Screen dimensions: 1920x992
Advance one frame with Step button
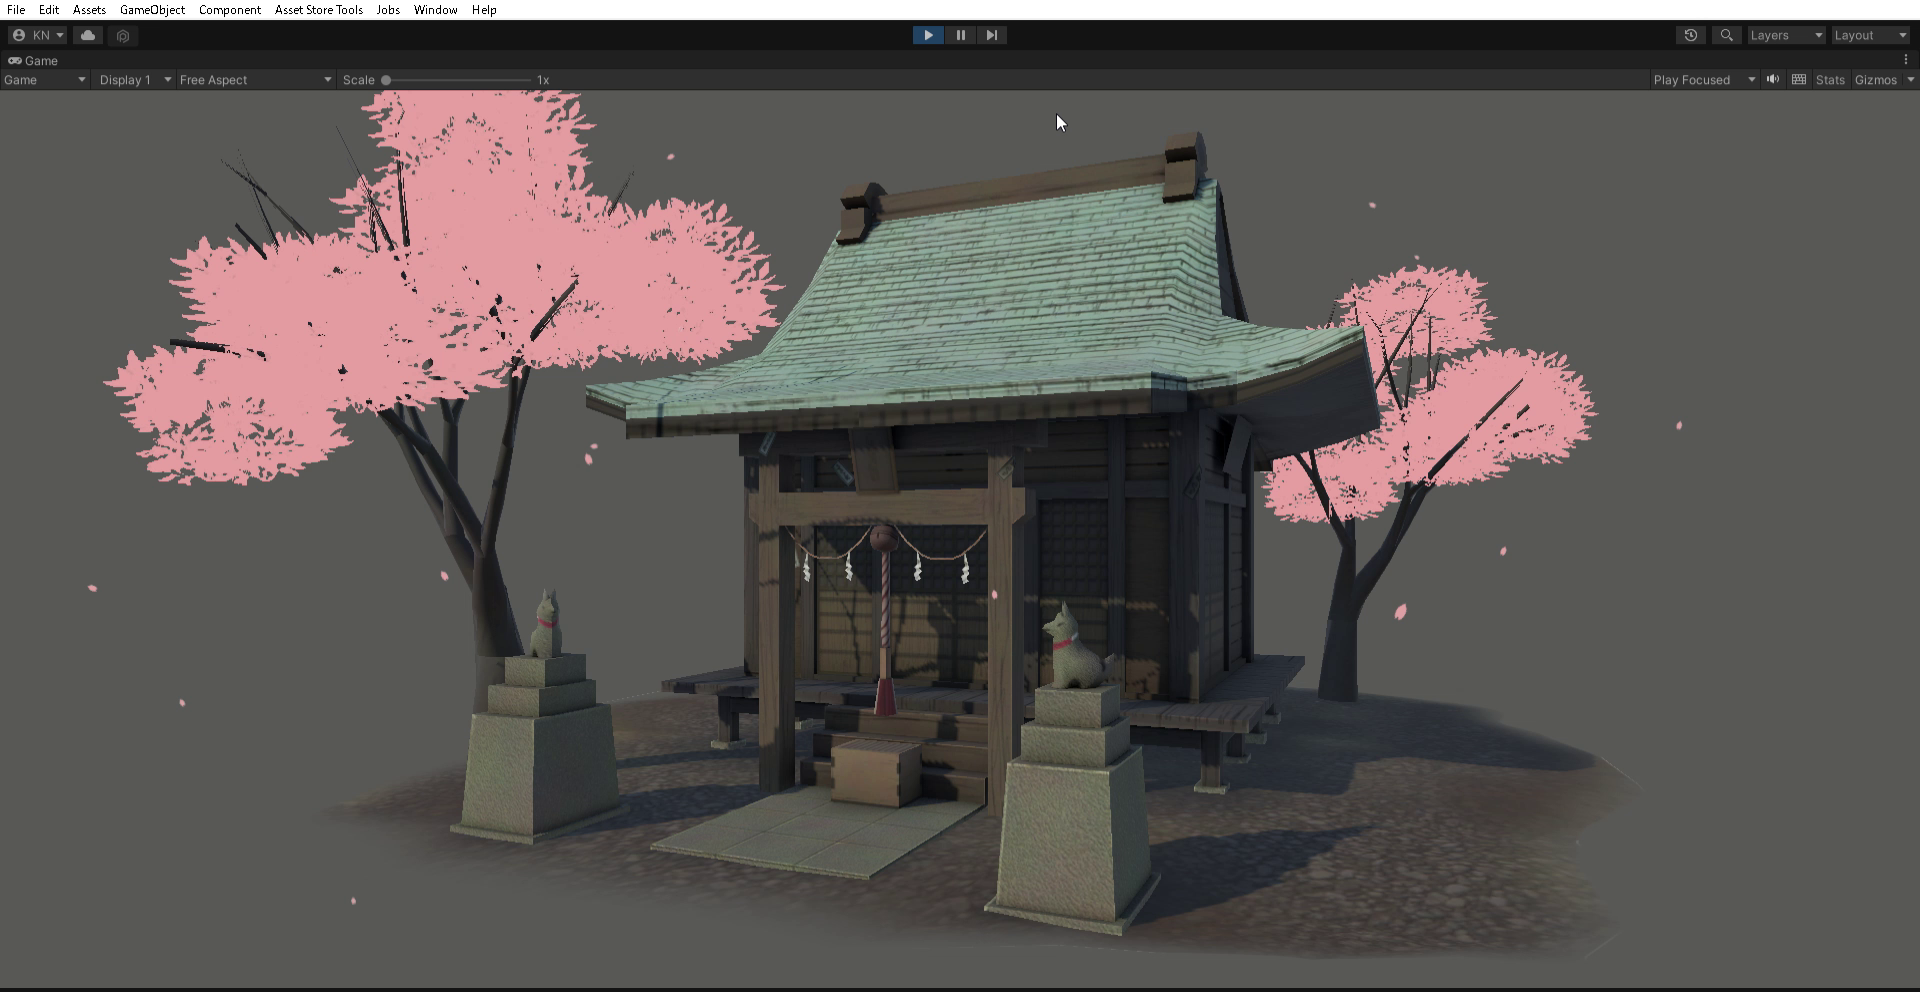(x=991, y=35)
